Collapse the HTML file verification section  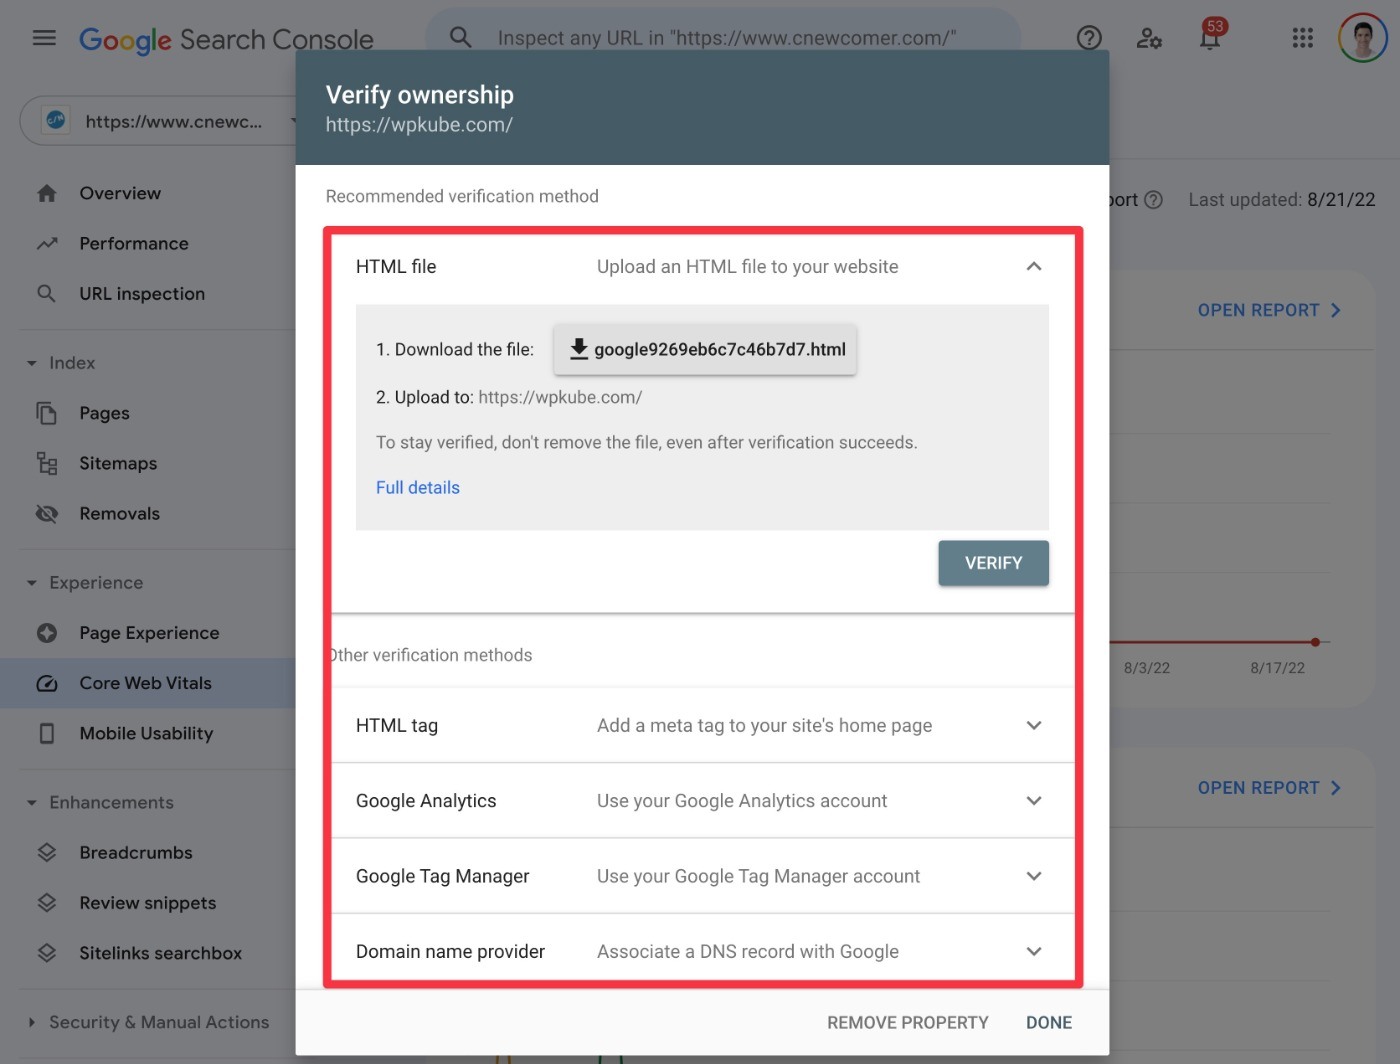click(1034, 266)
